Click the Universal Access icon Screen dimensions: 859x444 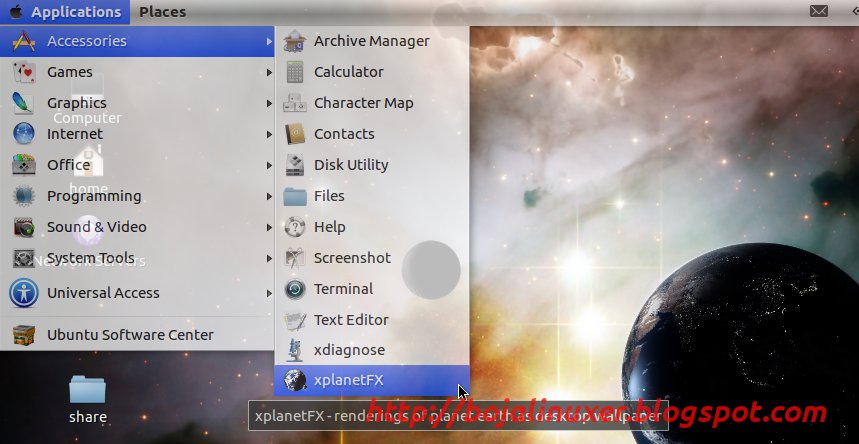pyautogui.click(x=24, y=293)
